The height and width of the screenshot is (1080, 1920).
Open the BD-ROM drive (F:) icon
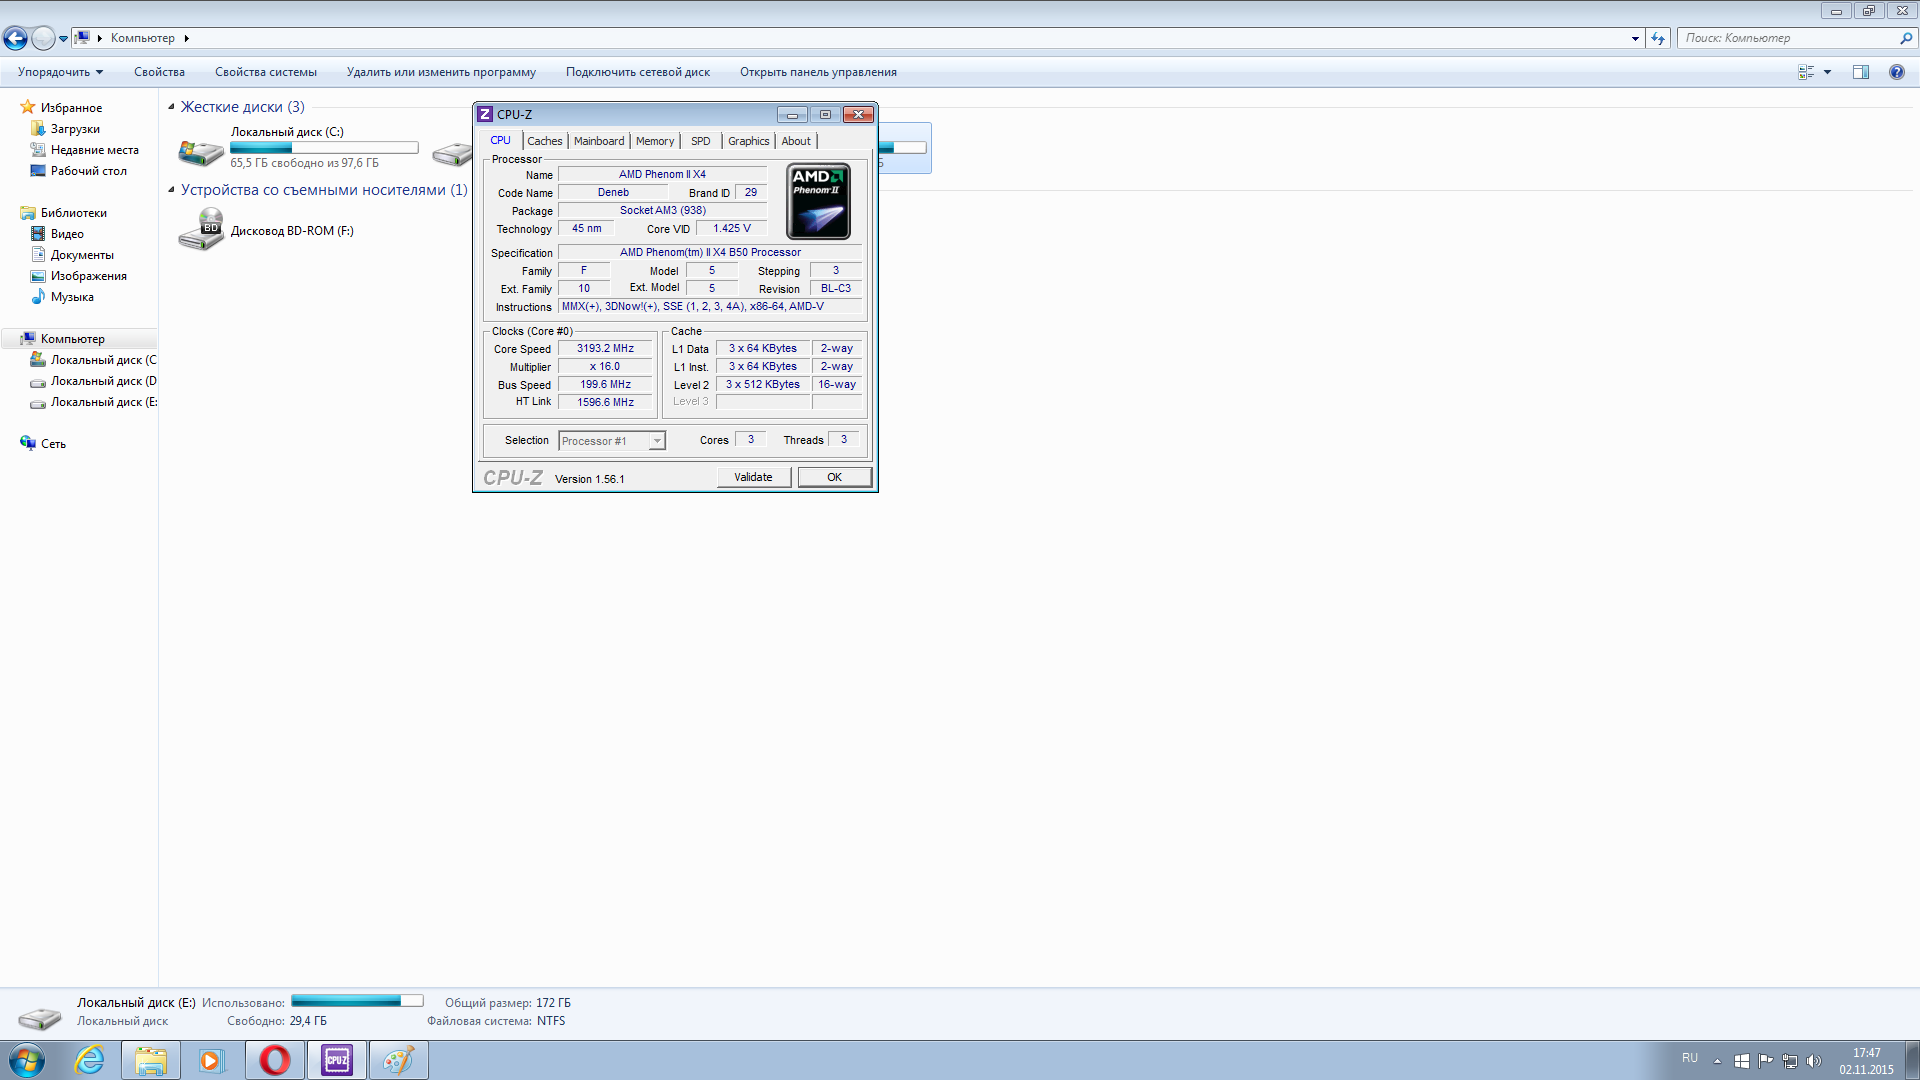201,230
